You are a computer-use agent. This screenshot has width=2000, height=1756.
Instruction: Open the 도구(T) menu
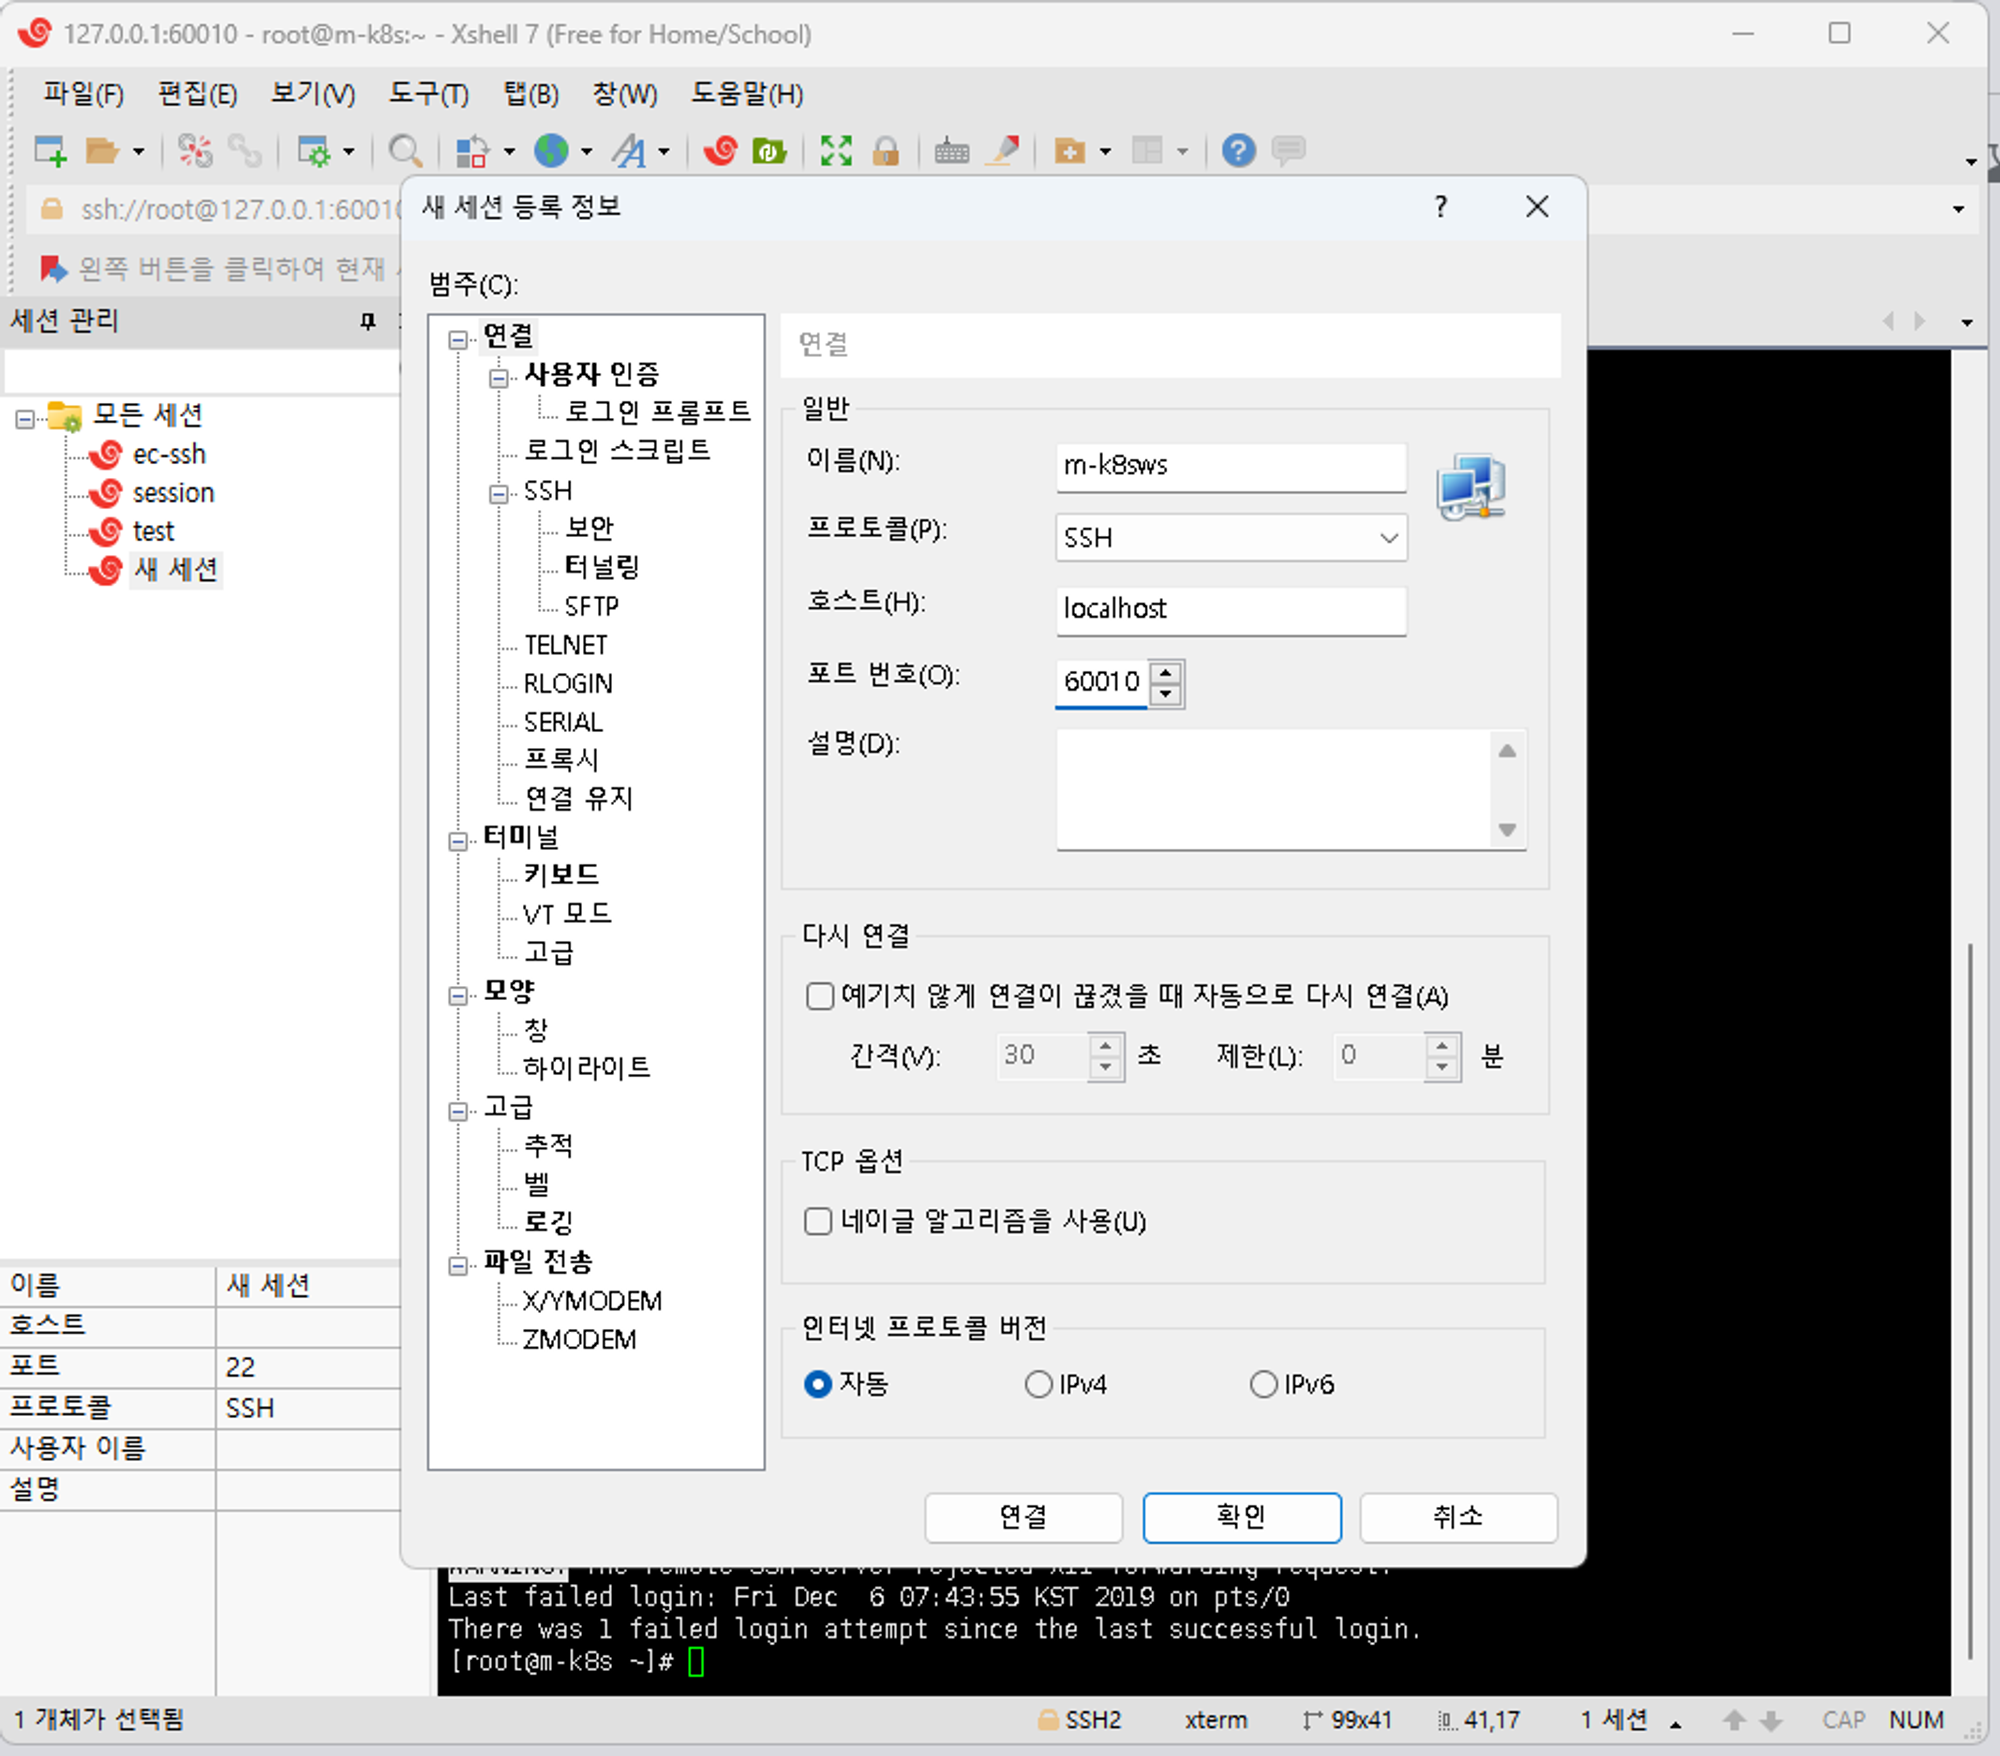click(428, 94)
